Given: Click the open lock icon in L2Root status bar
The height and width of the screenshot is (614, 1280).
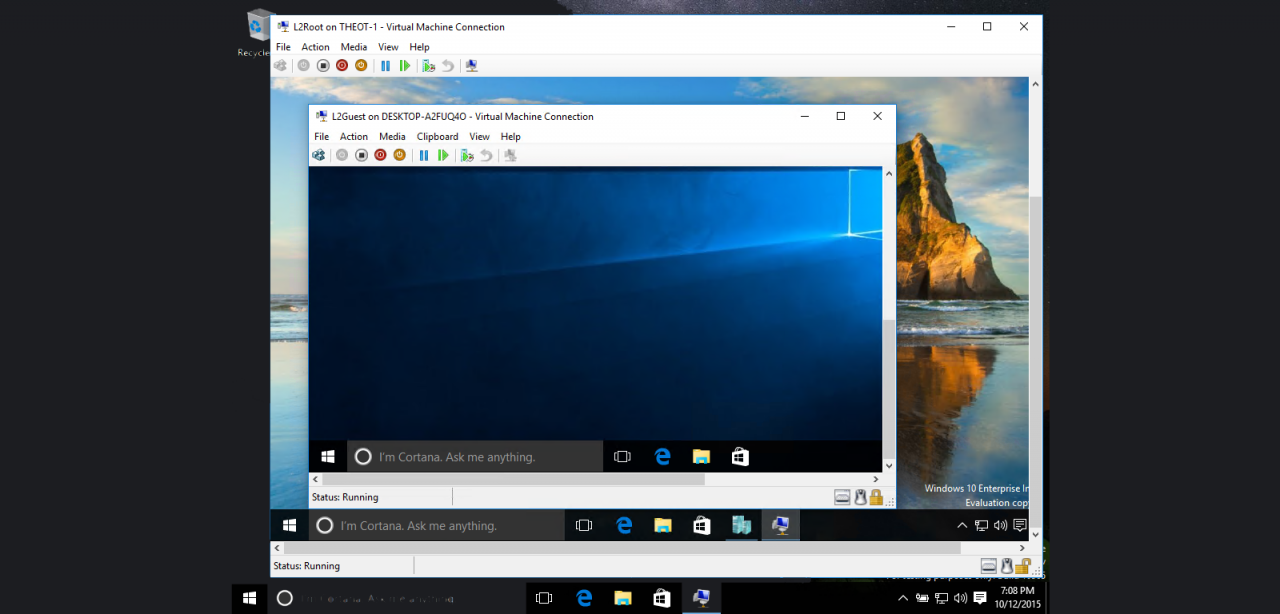Looking at the screenshot, I should pyautogui.click(x=1021, y=566).
